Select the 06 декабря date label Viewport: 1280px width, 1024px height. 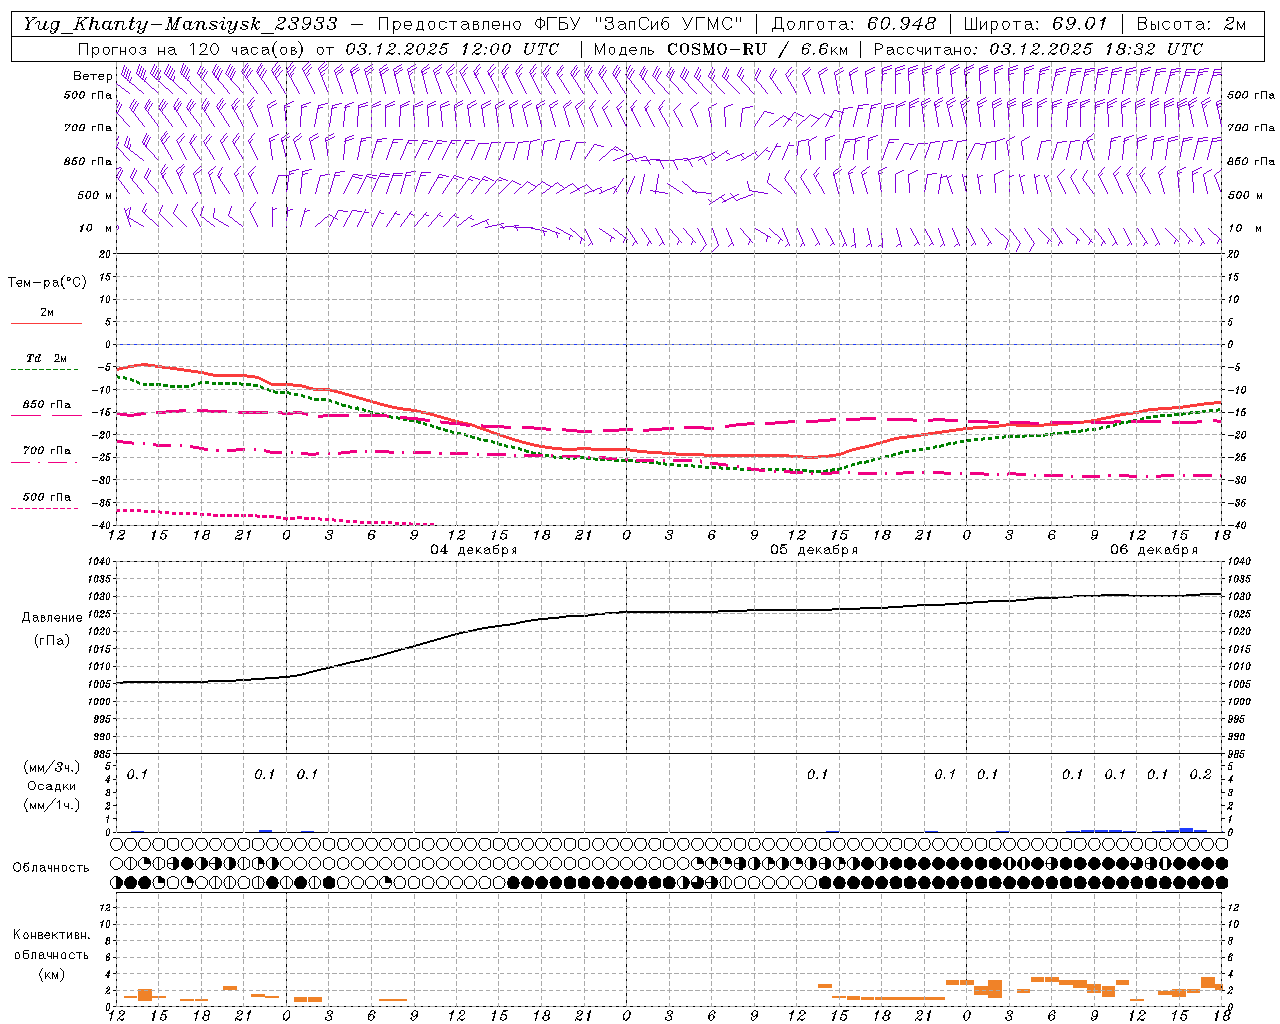coord(1154,550)
